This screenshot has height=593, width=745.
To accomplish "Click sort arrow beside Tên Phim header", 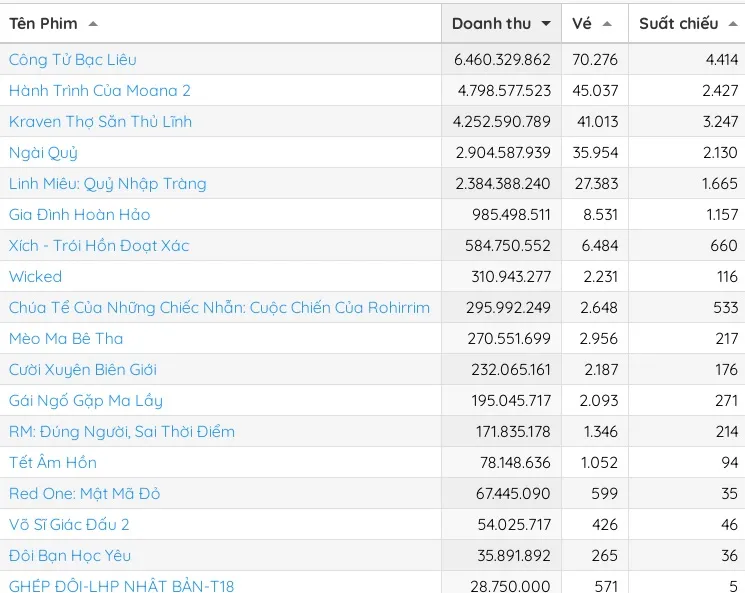I will click(93, 24).
